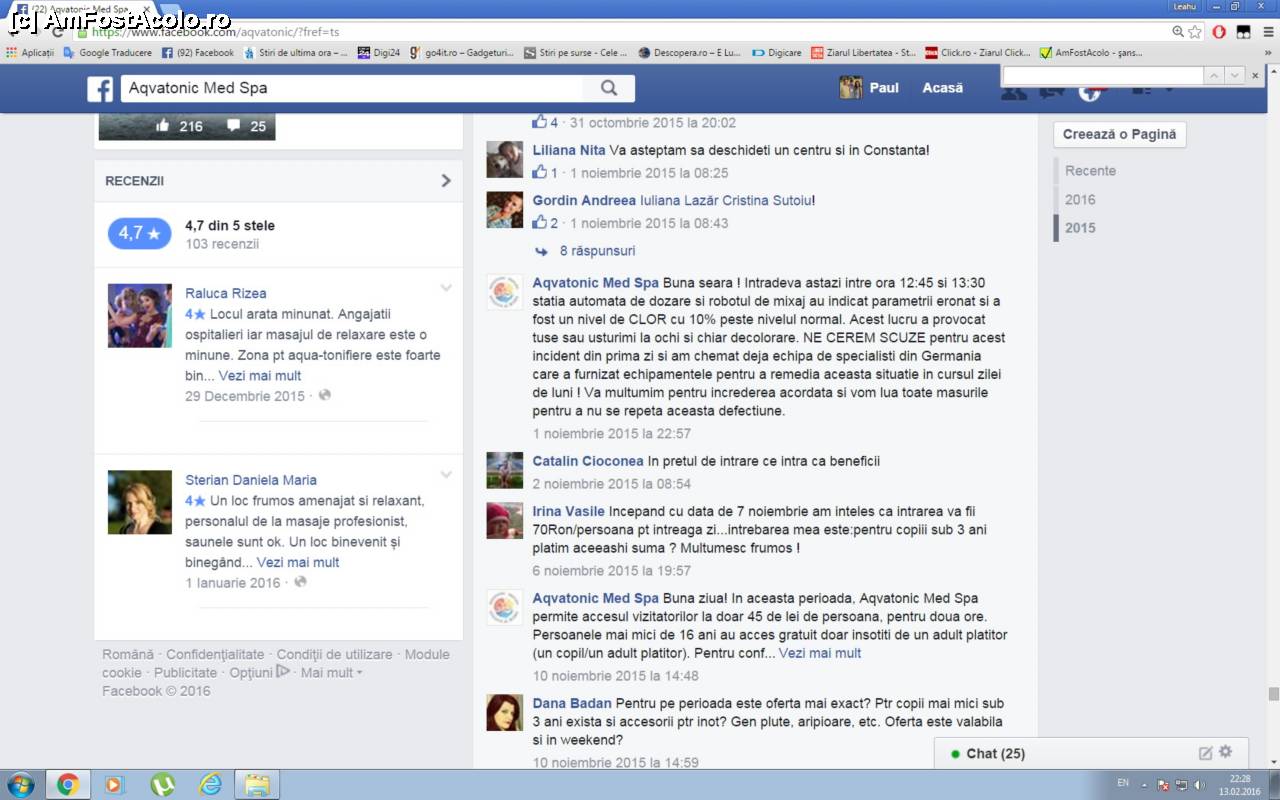Click the Facebook logo icon
1280x800 pixels.
[100, 89]
